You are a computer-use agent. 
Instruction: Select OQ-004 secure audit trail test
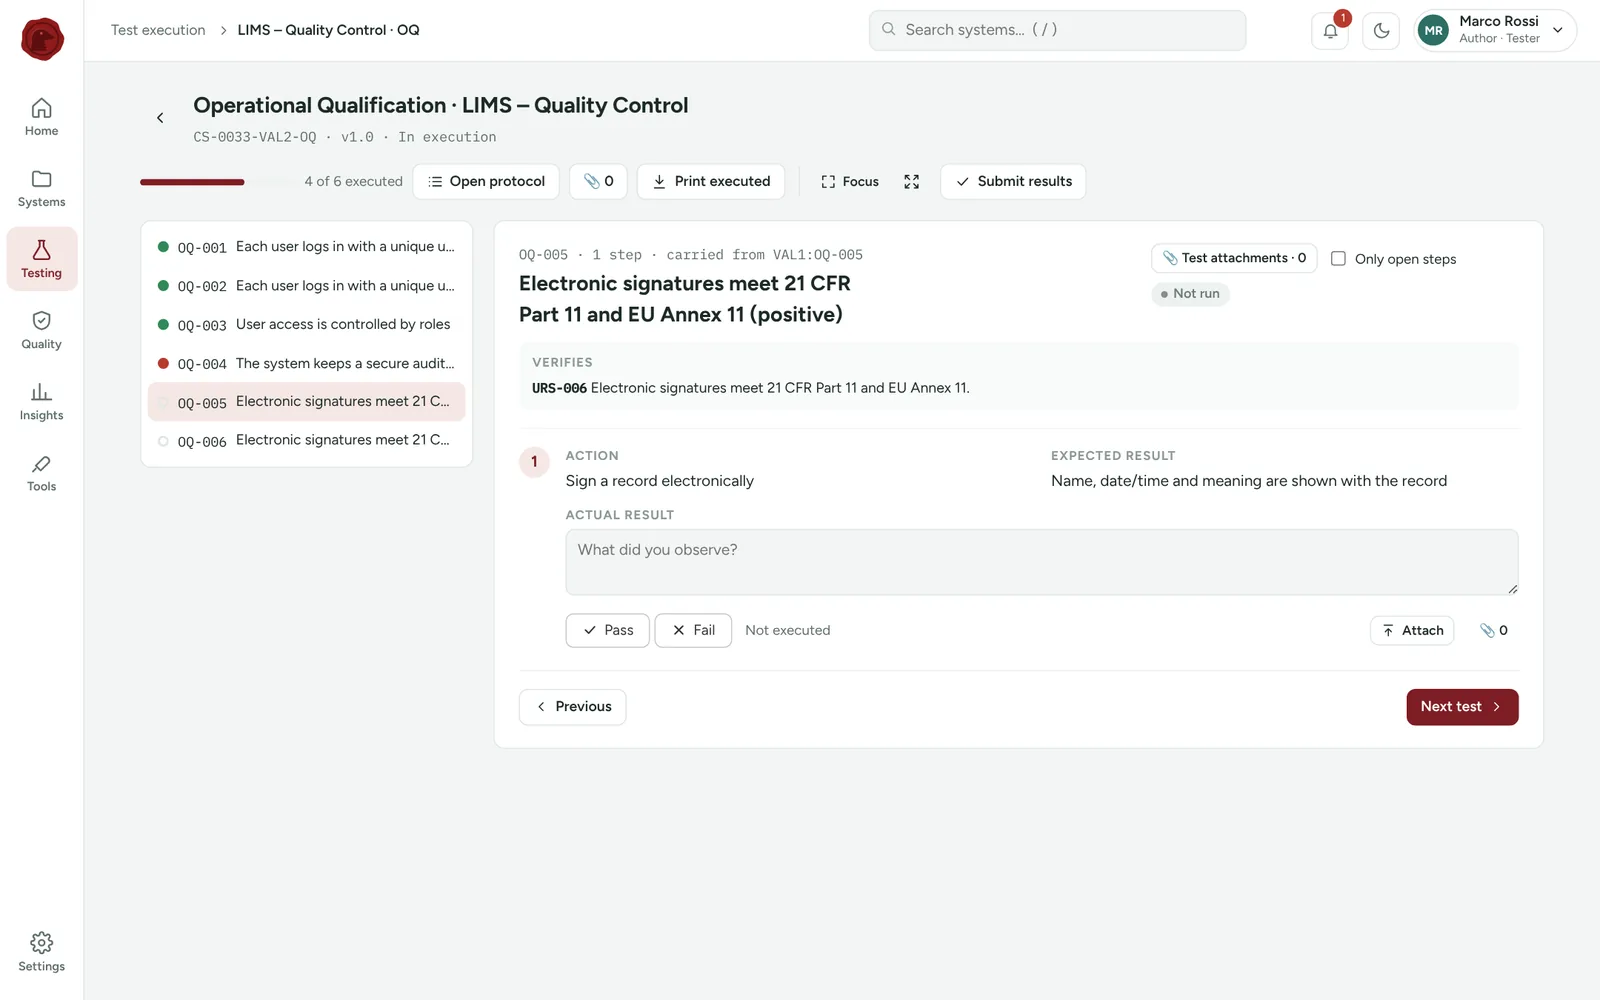(306, 364)
